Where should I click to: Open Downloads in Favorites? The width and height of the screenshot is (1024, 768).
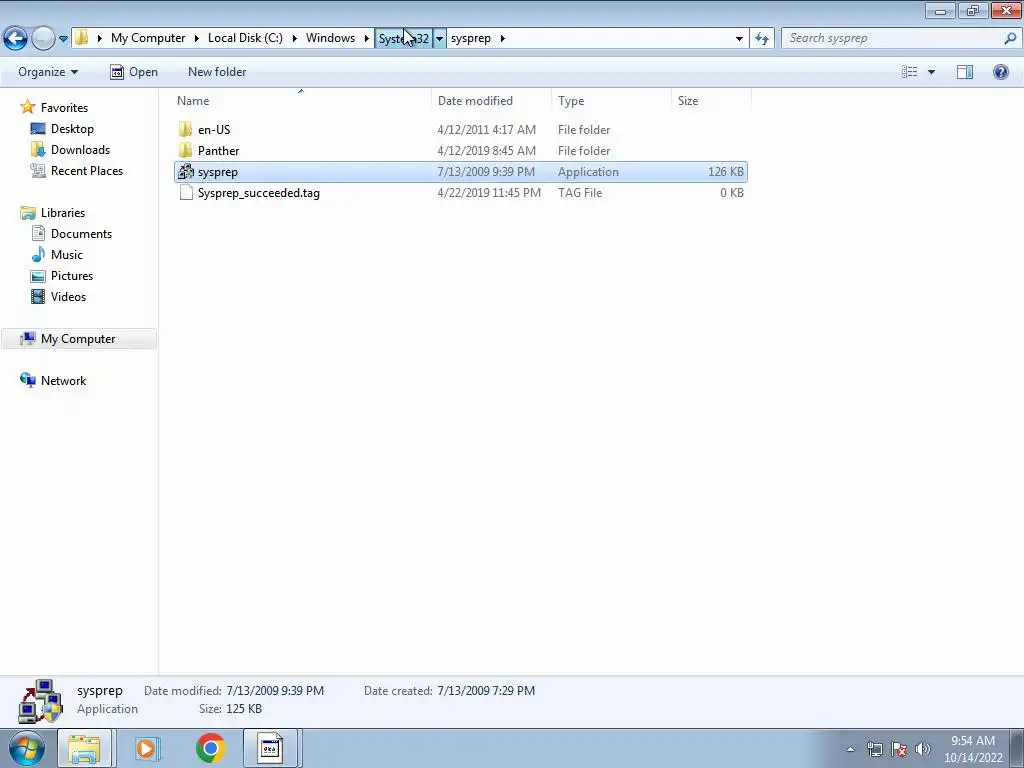tap(80, 150)
